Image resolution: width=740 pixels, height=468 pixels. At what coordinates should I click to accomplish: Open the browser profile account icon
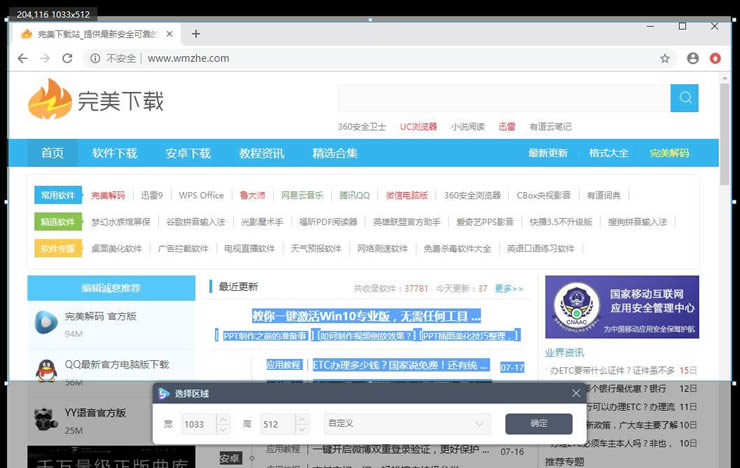coord(693,58)
